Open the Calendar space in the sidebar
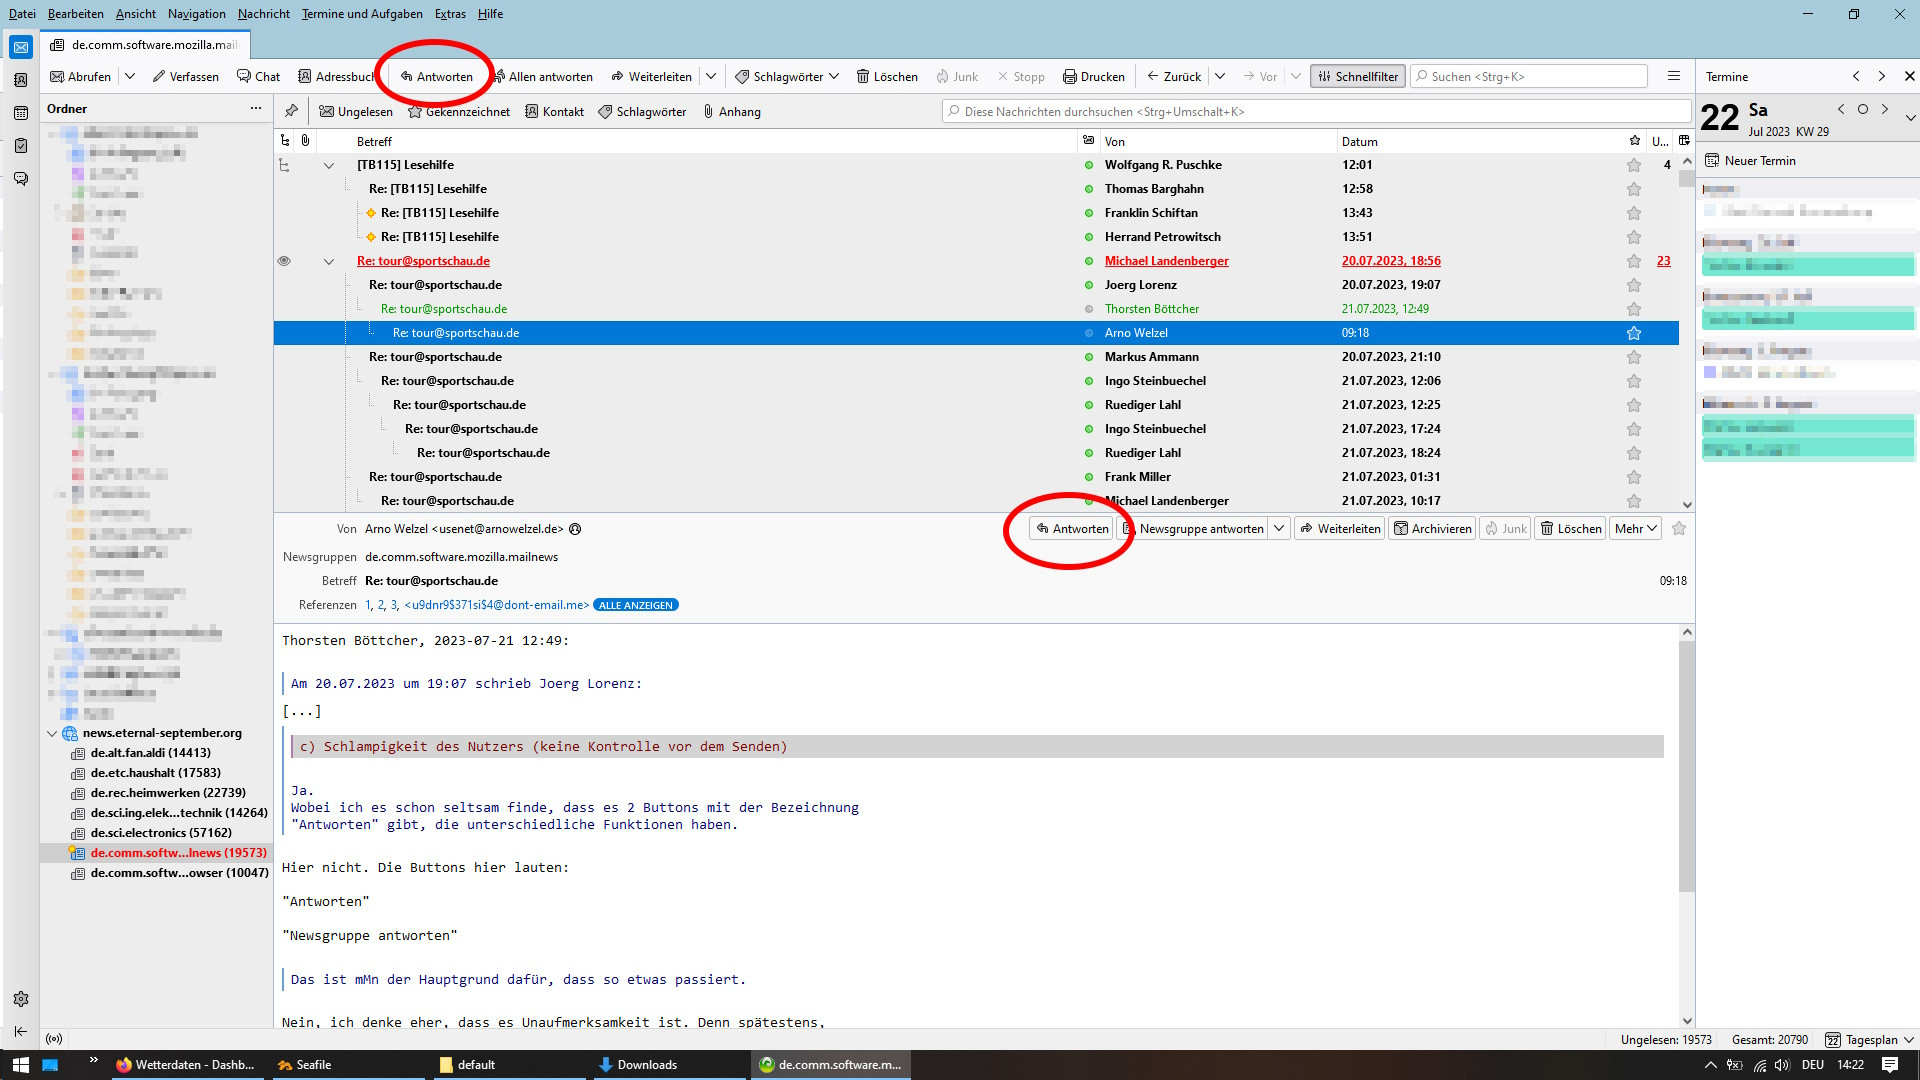Image resolution: width=1920 pixels, height=1080 pixels. [x=21, y=113]
